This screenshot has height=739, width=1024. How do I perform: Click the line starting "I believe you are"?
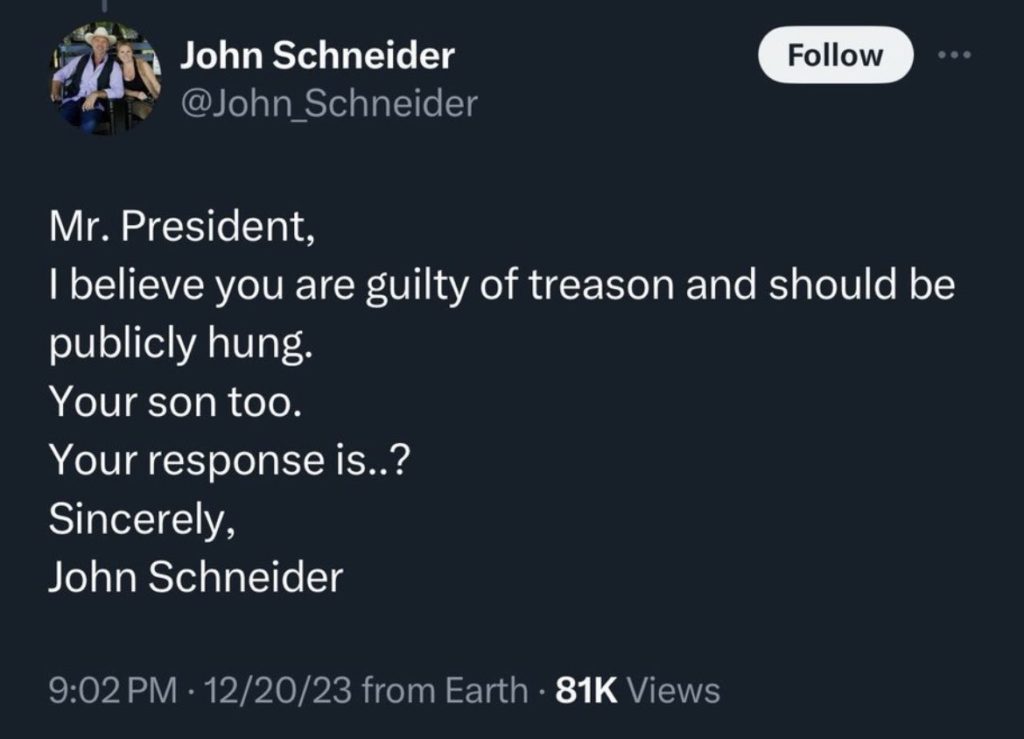pyautogui.click(x=500, y=286)
